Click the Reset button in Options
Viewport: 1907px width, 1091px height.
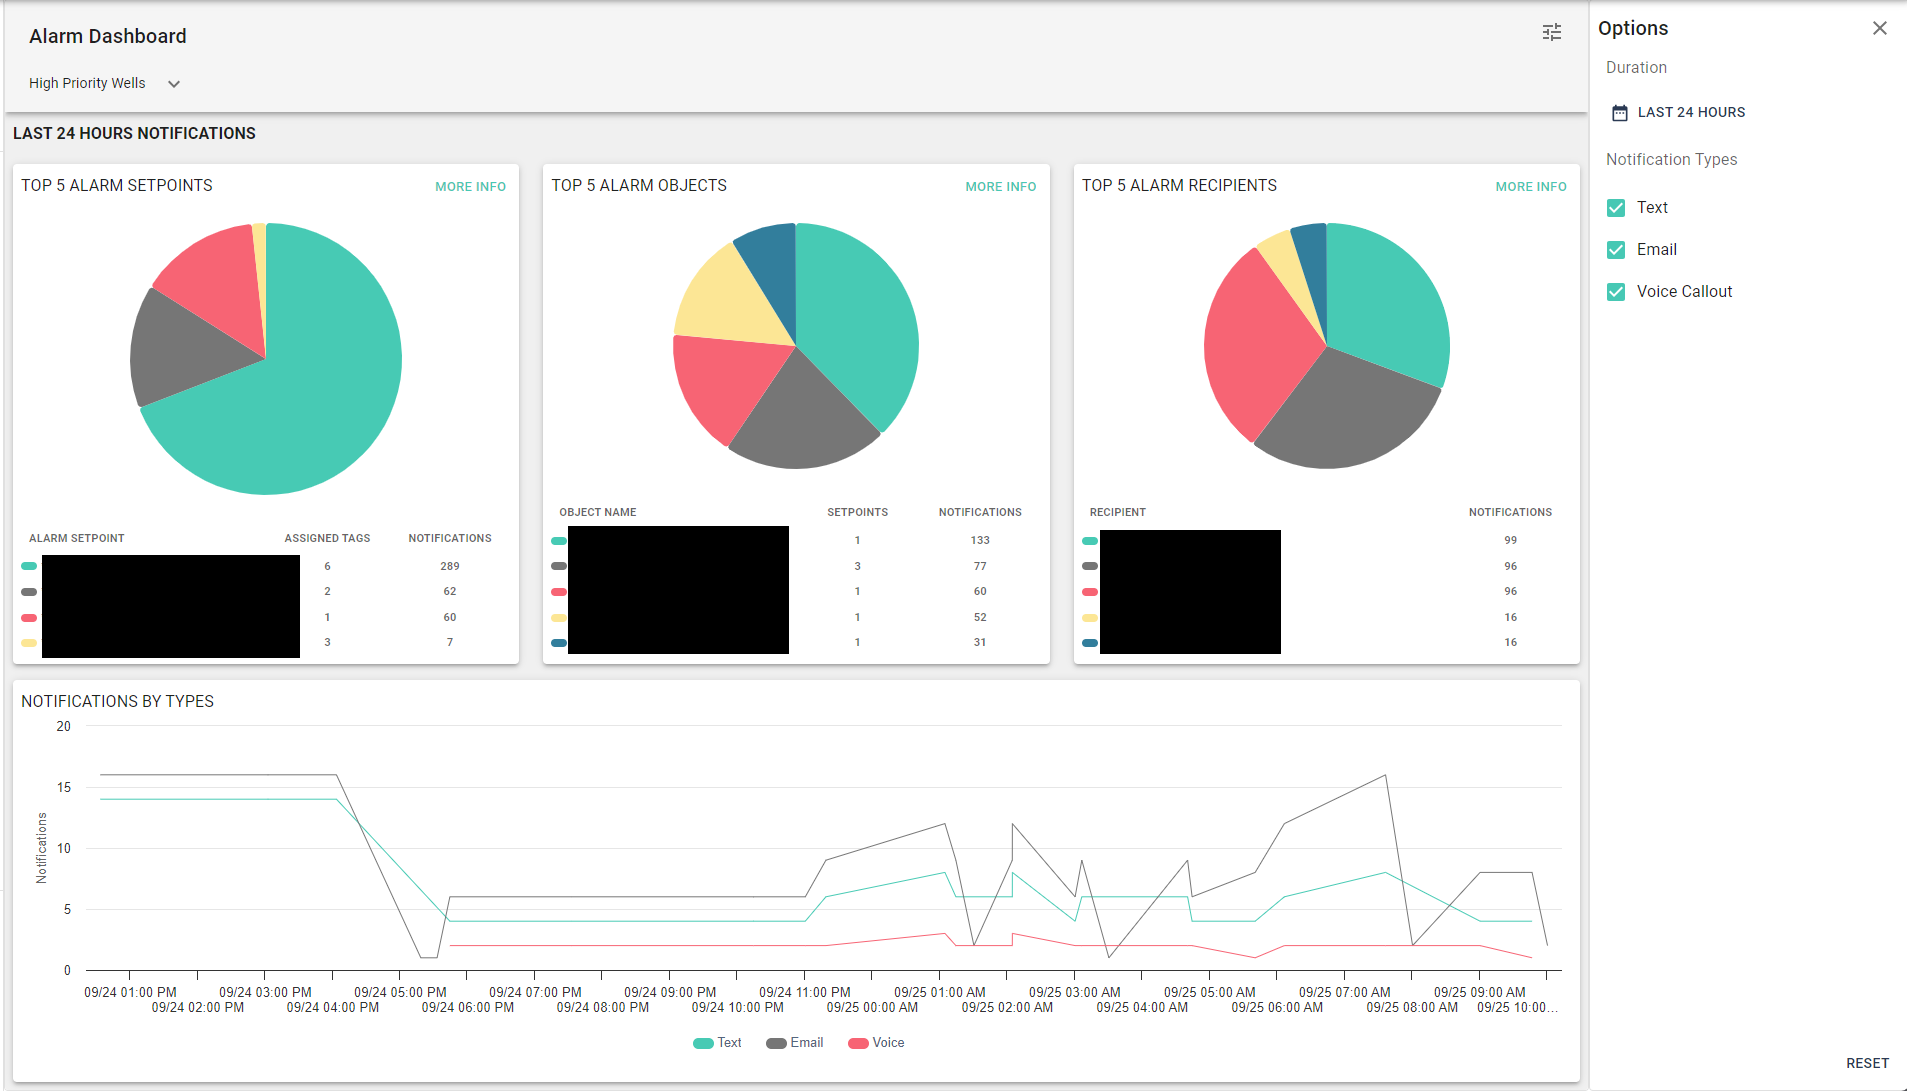pyautogui.click(x=1867, y=1063)
